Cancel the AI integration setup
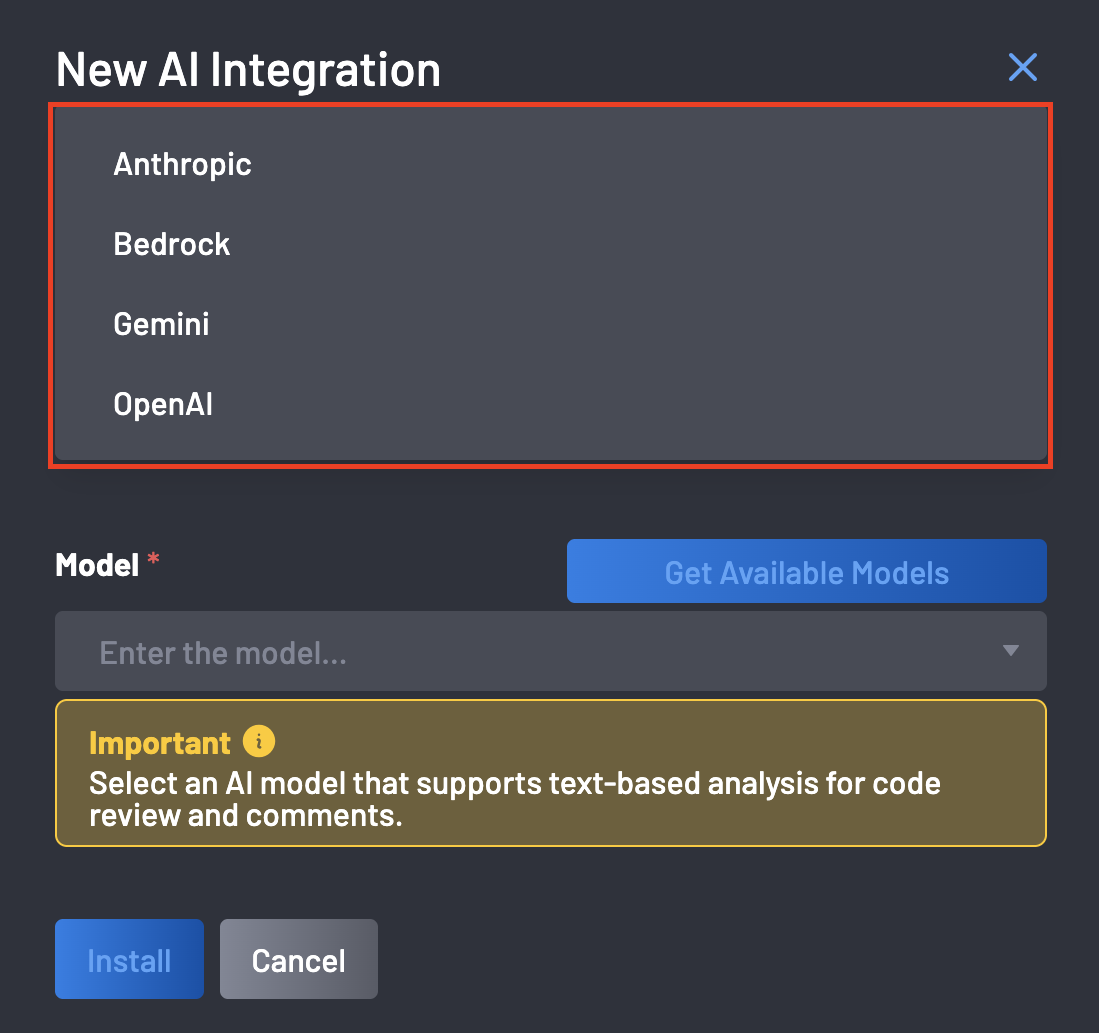 coord(298,960)
